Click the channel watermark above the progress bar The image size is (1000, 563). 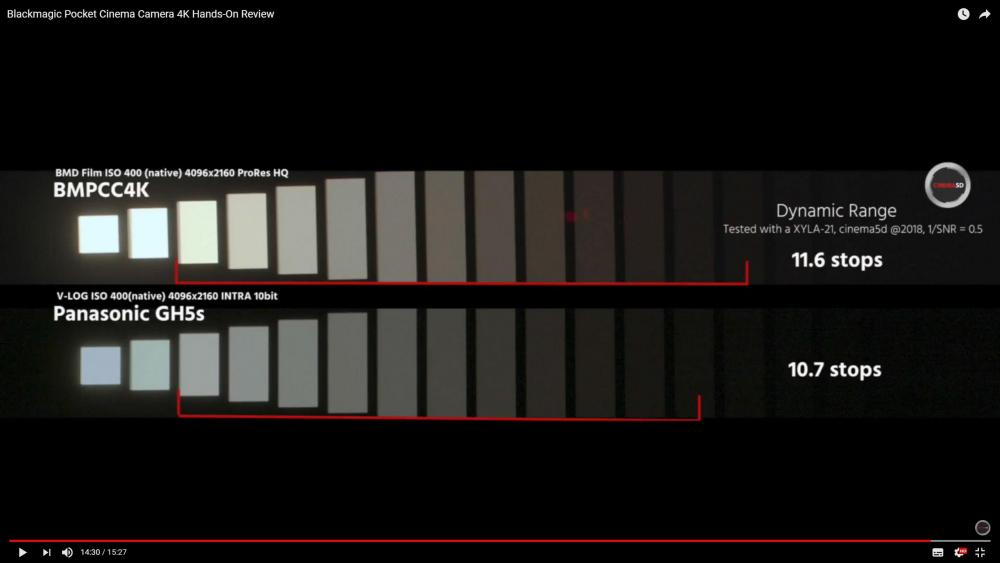982,527
